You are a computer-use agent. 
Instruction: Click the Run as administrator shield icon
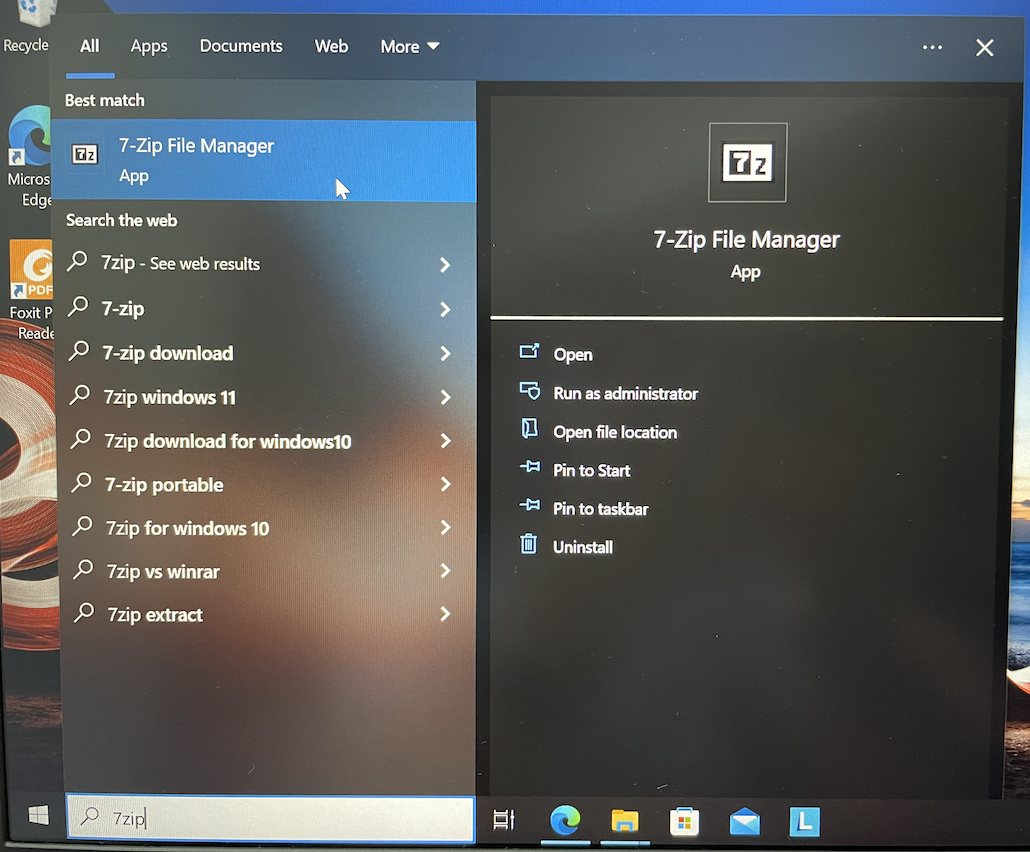(x=529, y=392)
